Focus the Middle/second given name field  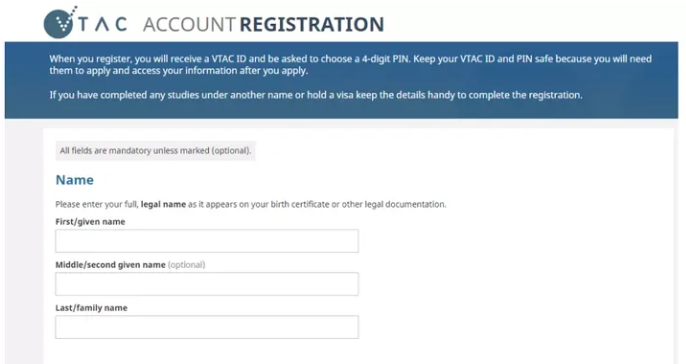click(x=207, y=284)
